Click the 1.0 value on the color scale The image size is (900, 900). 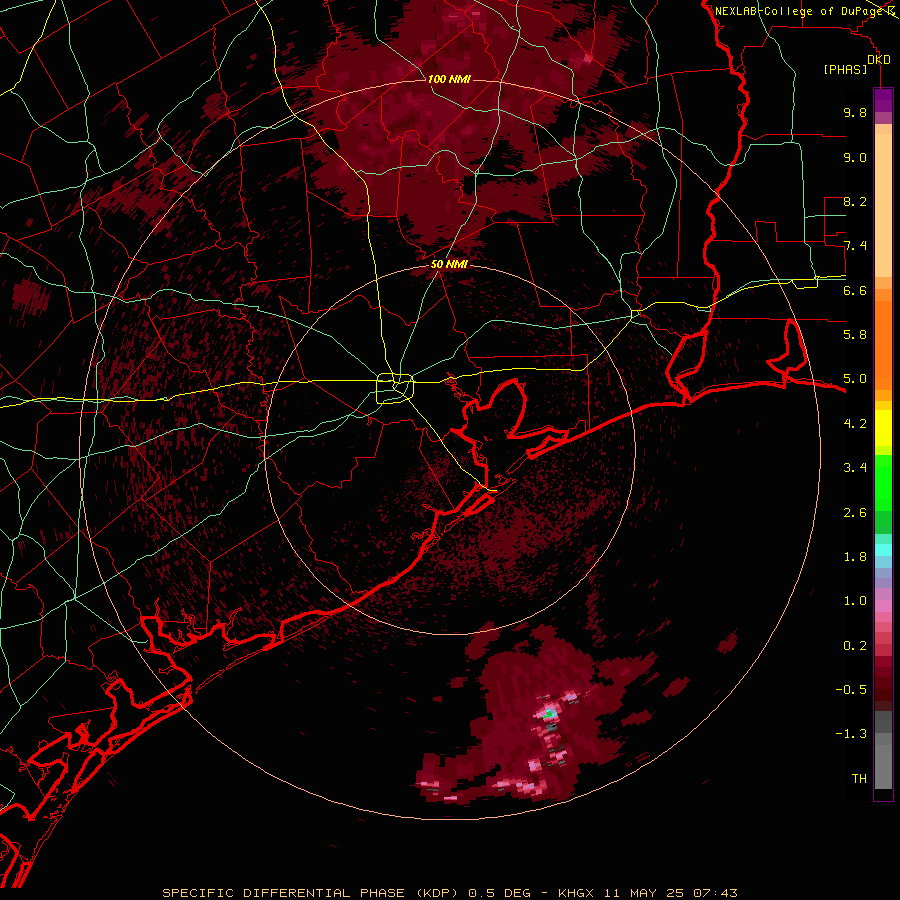(x=855, y=601)
